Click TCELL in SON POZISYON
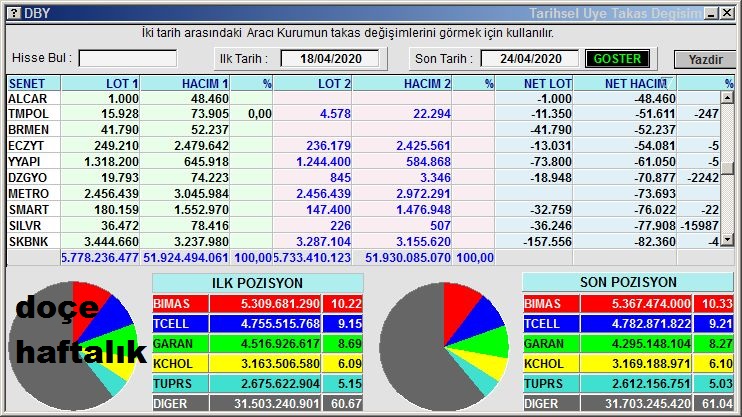The width and height of the screenshot is (742, 417). [x=551, y=324]
